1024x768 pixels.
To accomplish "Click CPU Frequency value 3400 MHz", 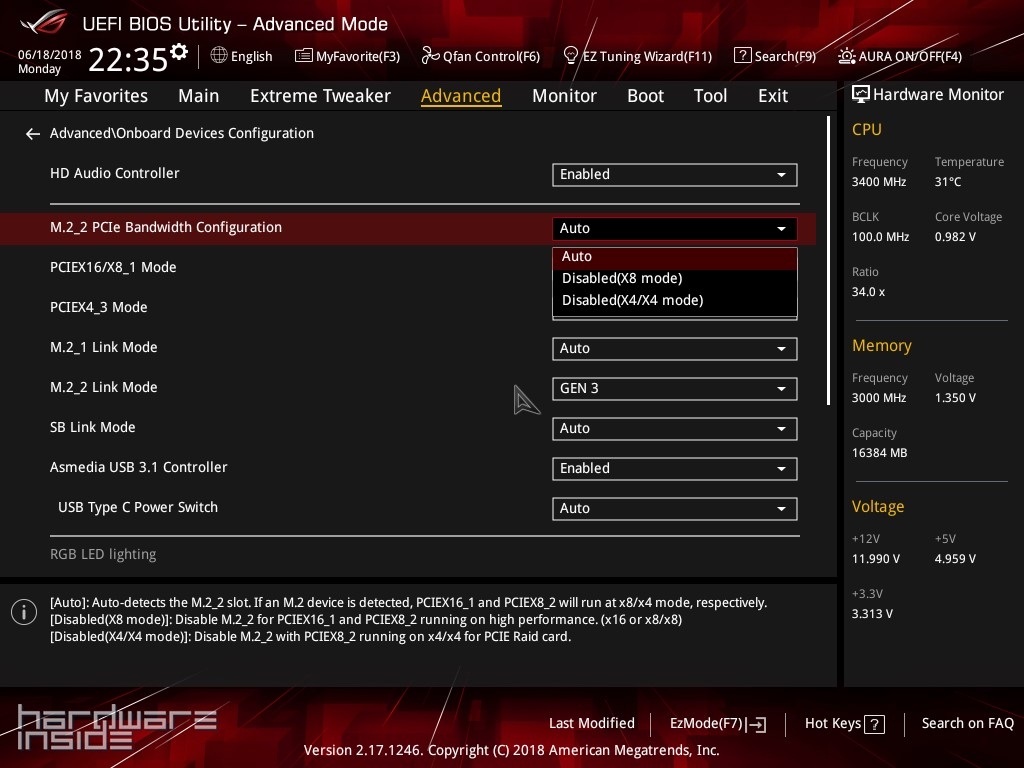I will pyautogui.click(x=878, y=182).
